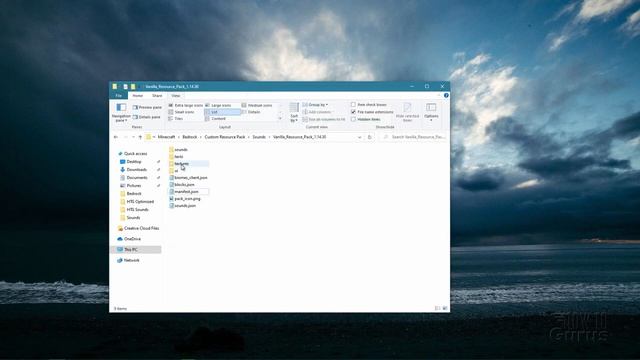Open Desktop in navigation pane
This screenshot has width=640, height=360.
pyautogui.click(x=133, y=162)
